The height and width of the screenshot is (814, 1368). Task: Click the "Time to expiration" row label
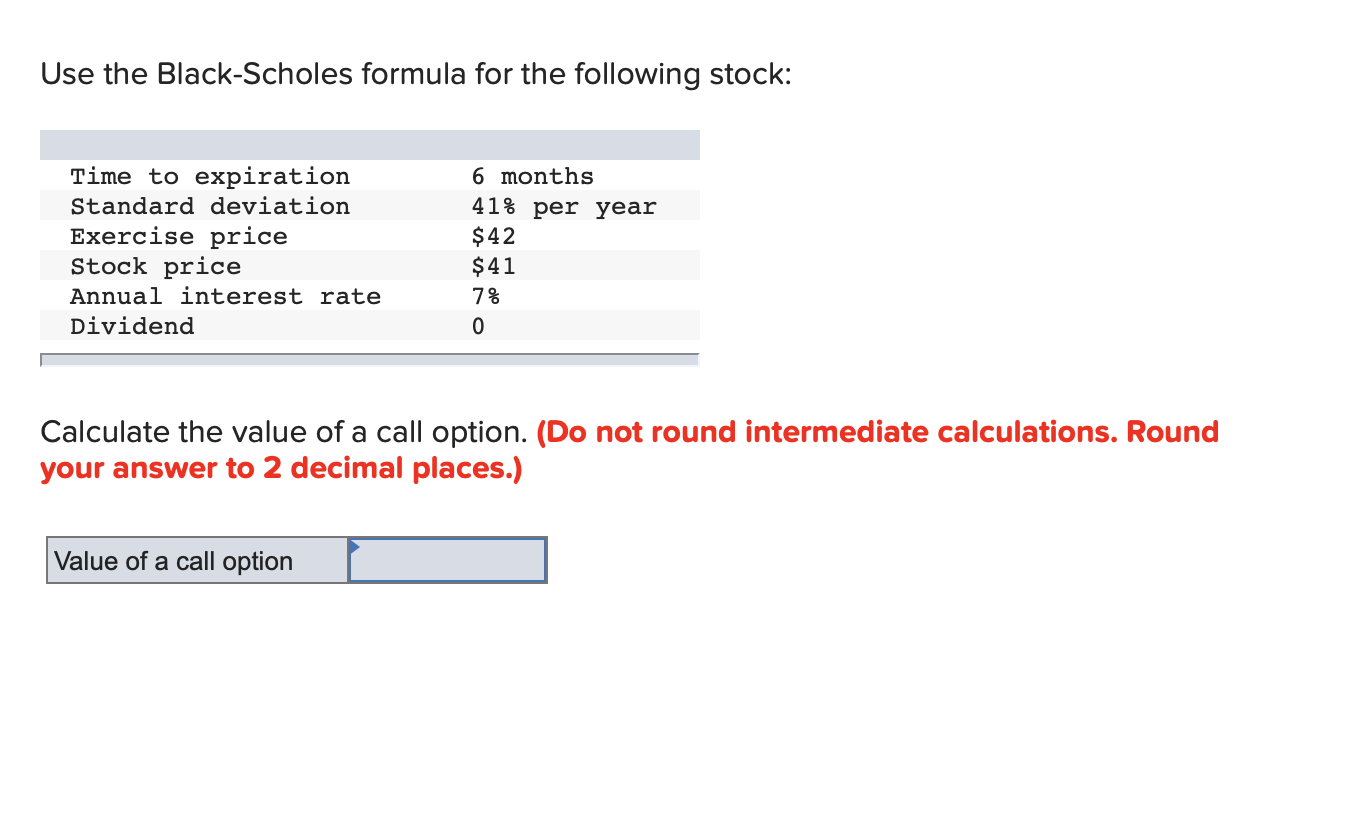[x=210, y=177]
